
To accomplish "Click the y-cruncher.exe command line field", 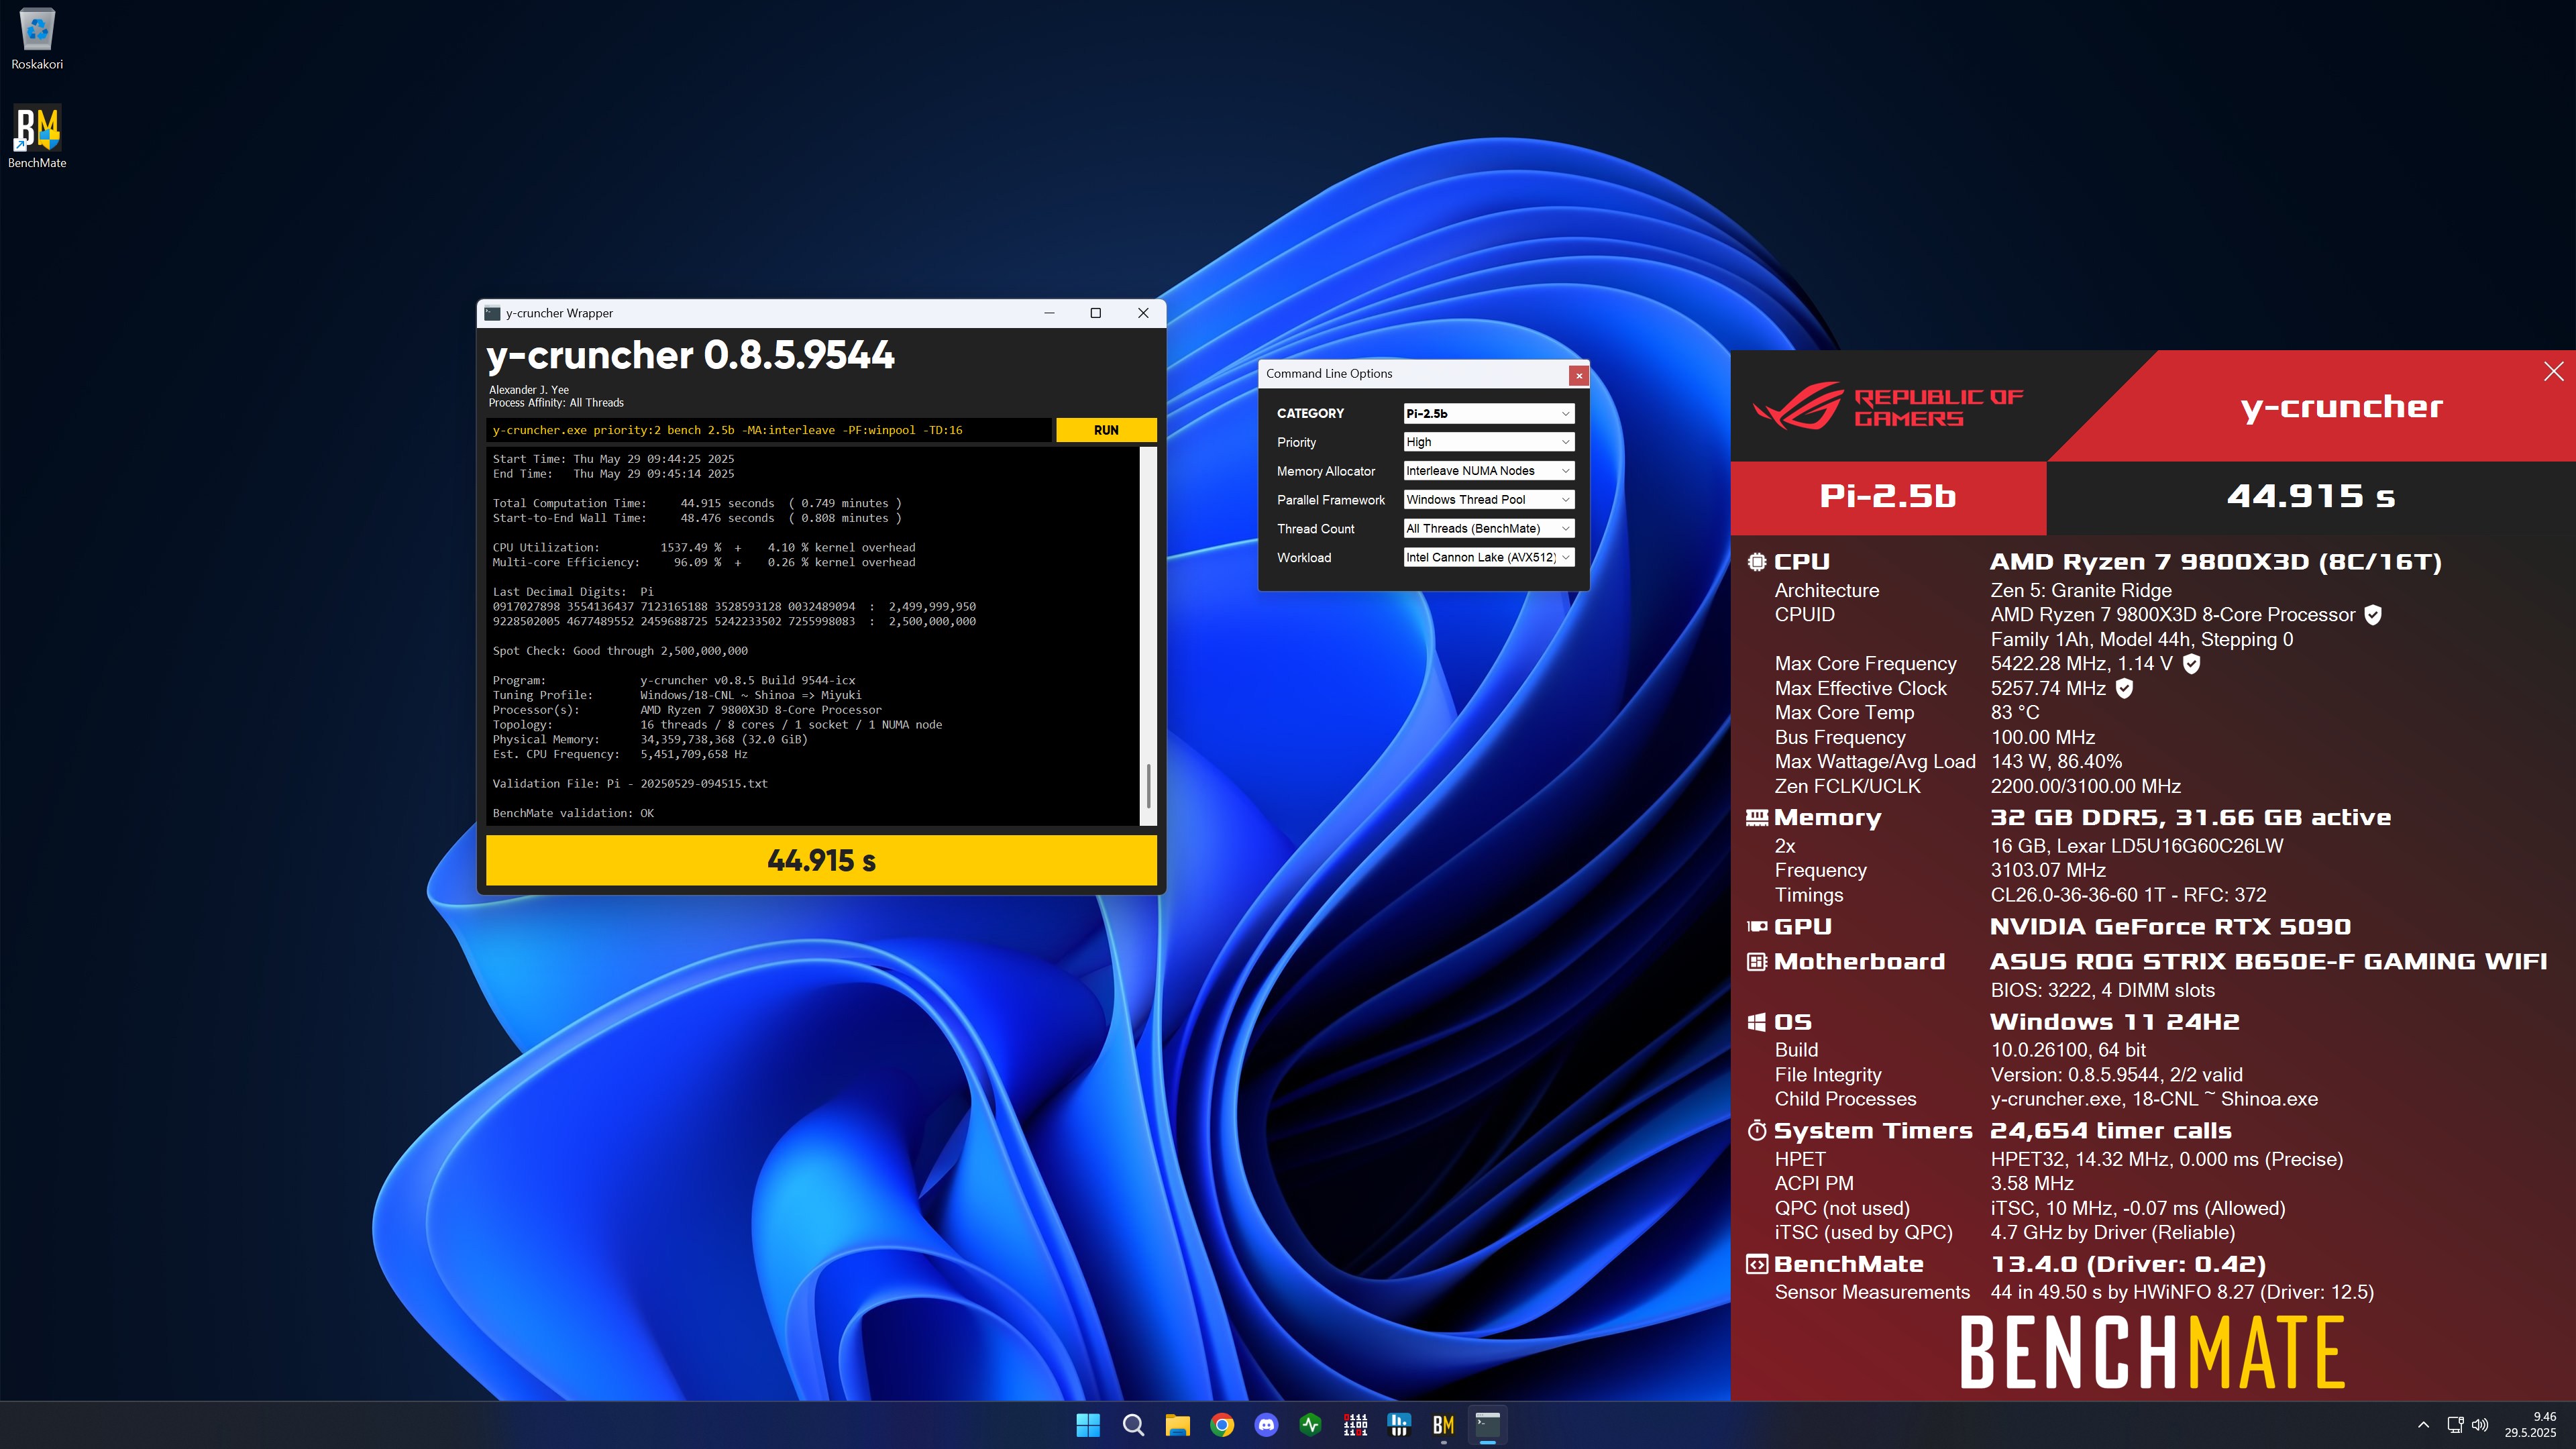I will 768,430.
